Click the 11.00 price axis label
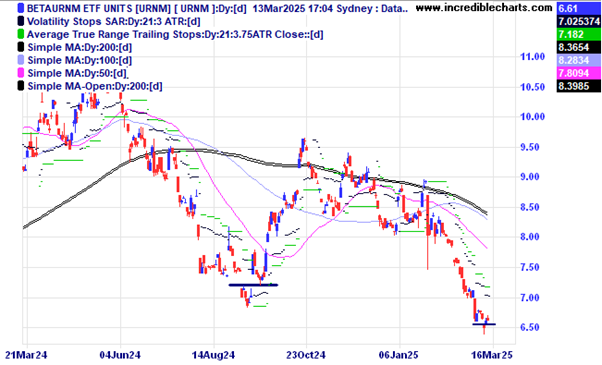Screen dimensions: 602x365 pyautogui.click(x=533, y=57)
